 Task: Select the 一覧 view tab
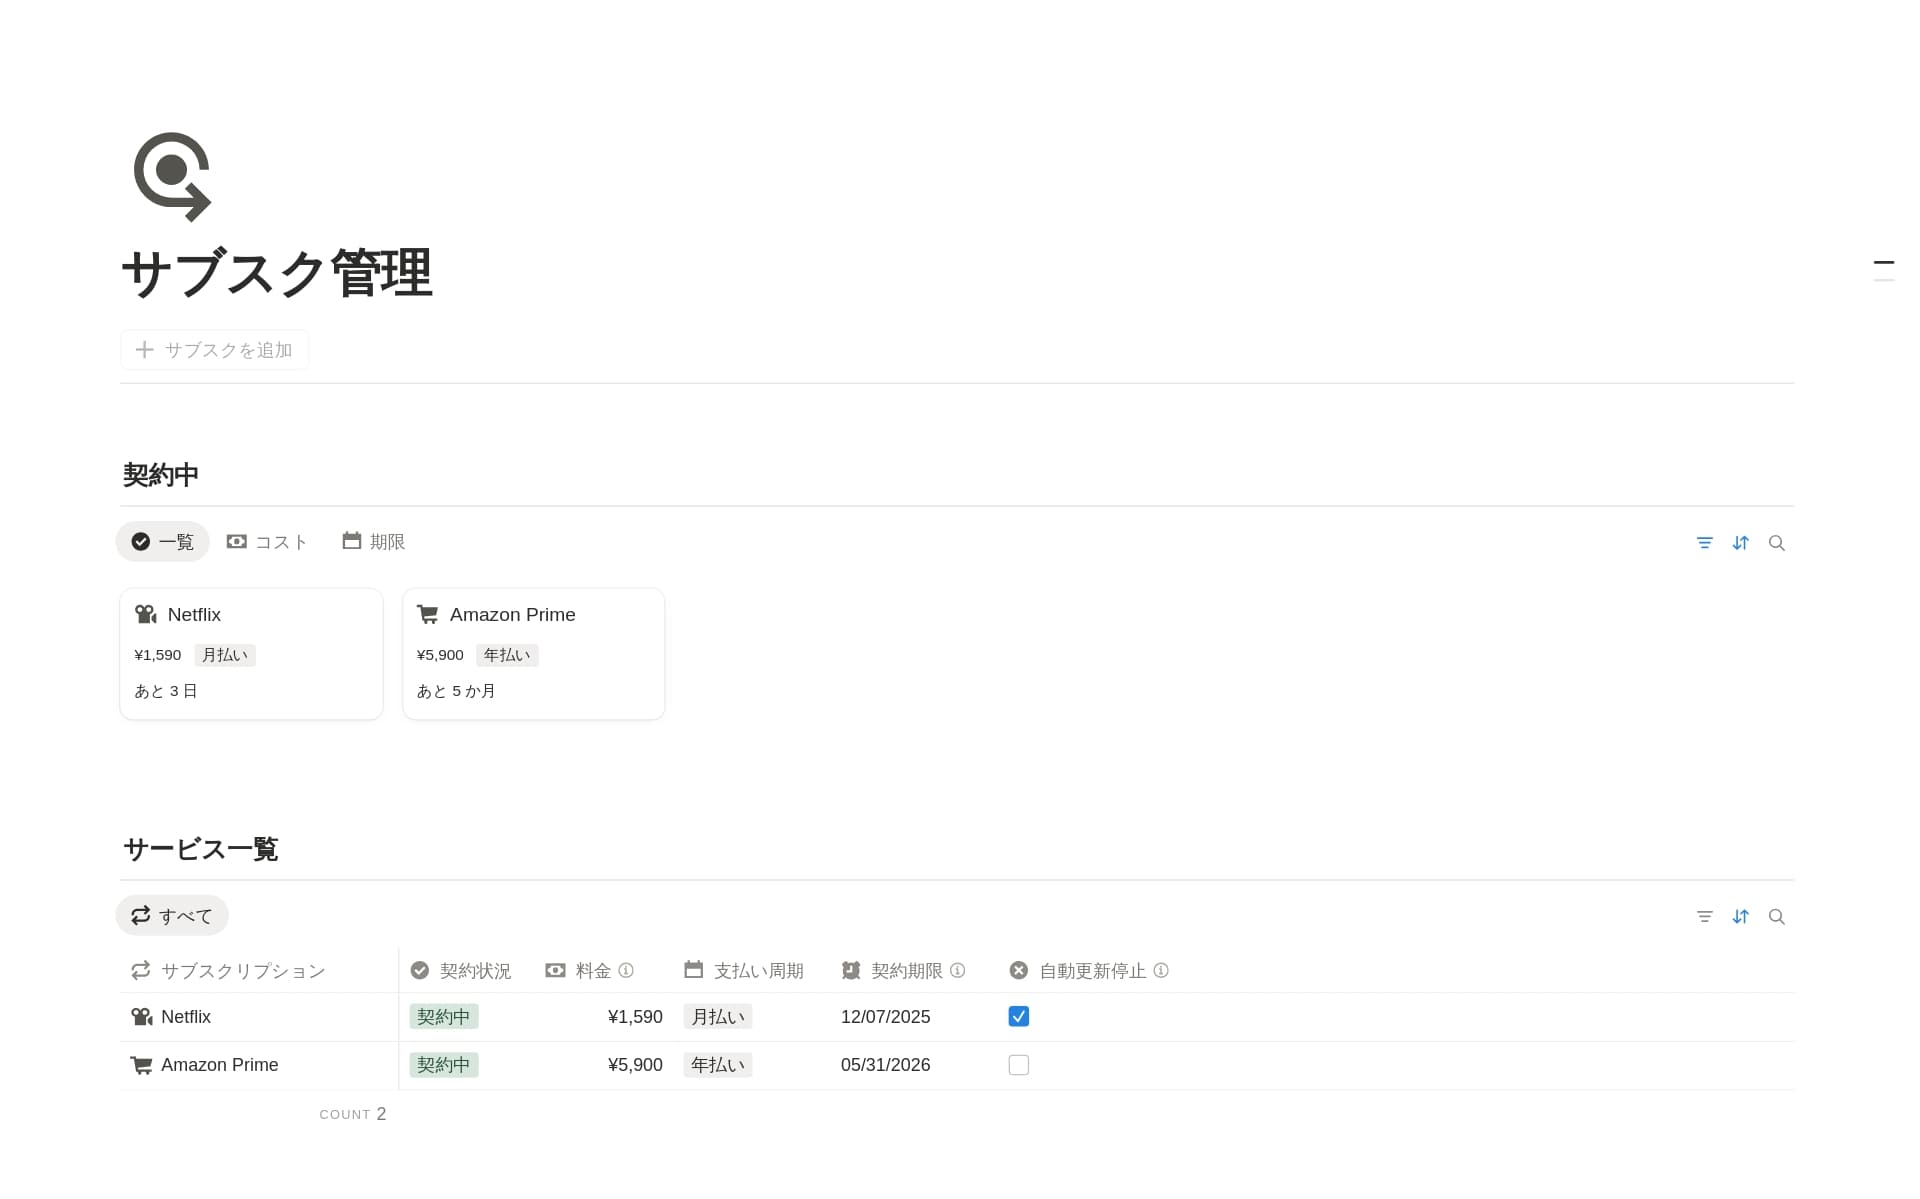pos(162,542)
